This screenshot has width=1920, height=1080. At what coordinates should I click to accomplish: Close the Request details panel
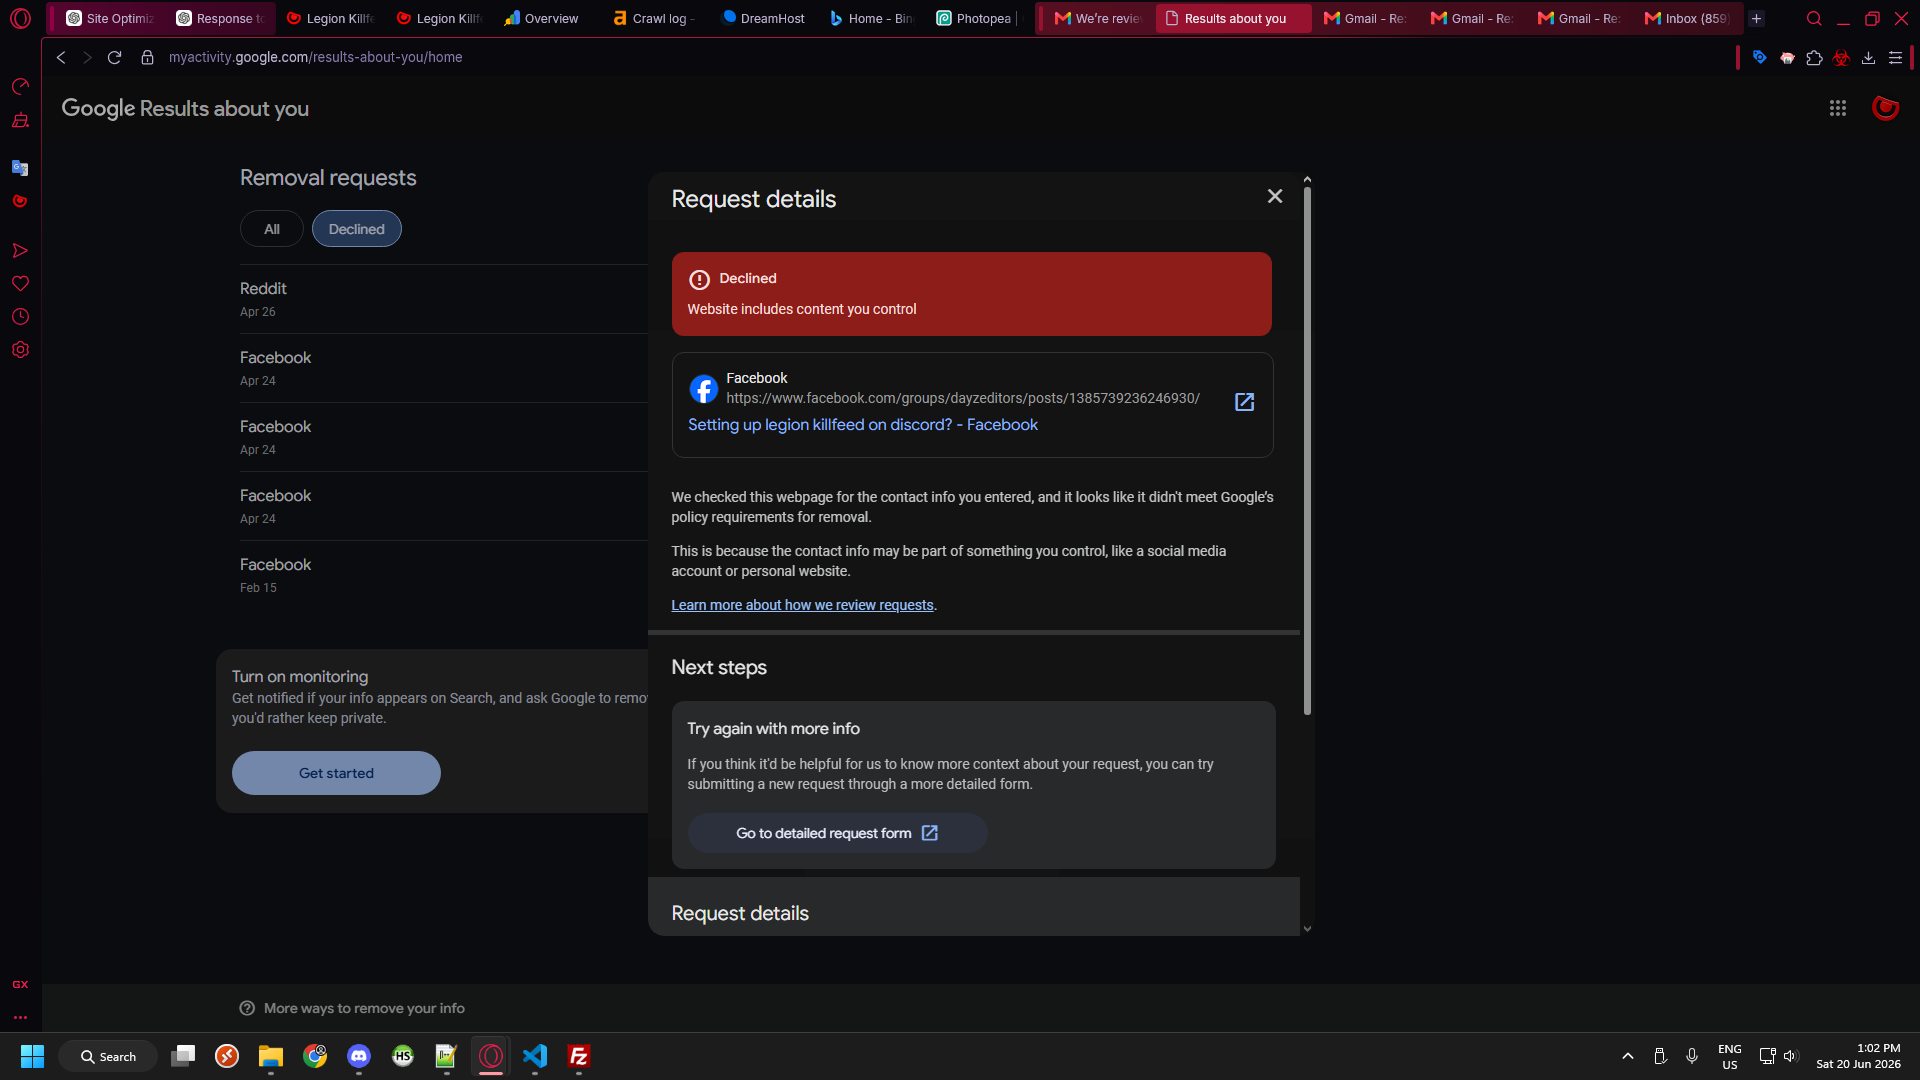tap(1275, 196)
